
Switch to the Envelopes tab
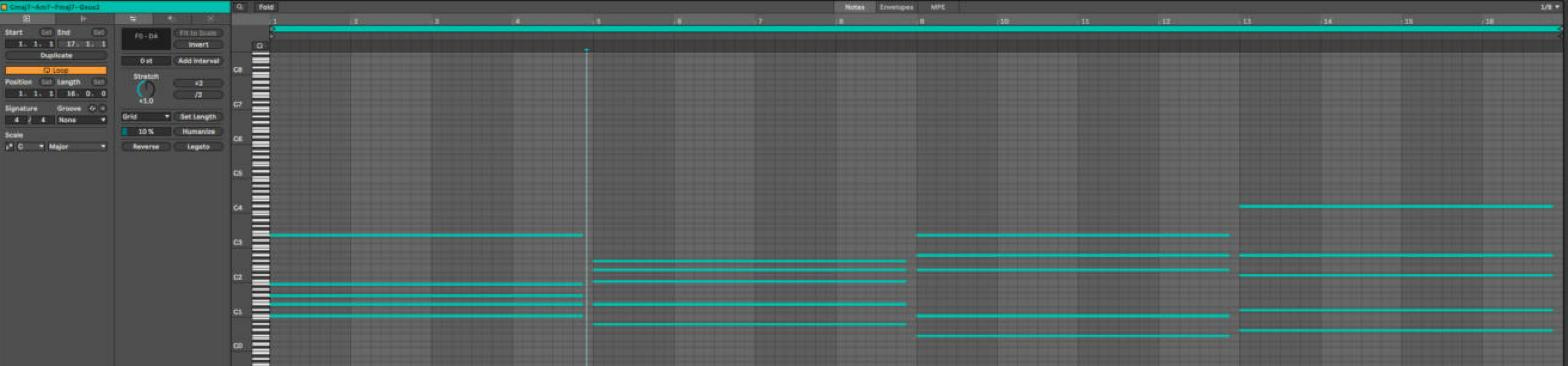point(896,7)
